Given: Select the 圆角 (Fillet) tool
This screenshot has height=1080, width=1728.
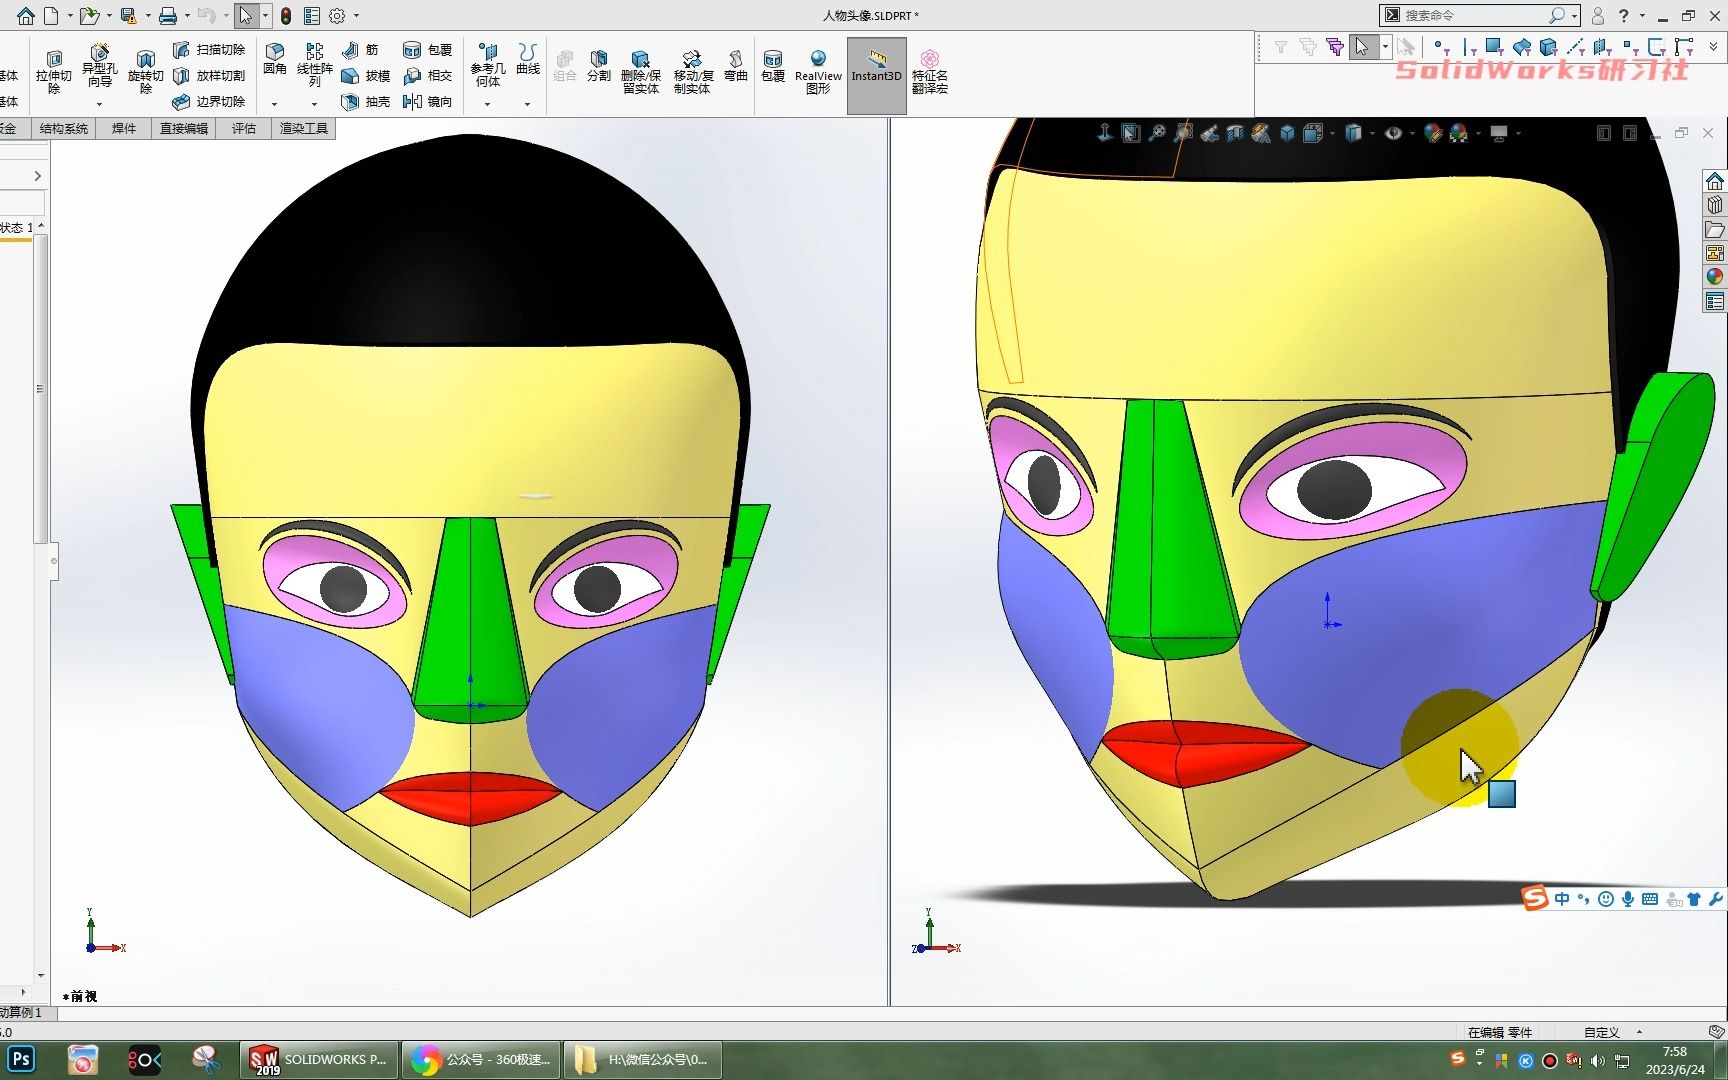Looking at the screenshot, I should (x=274, y=59).
